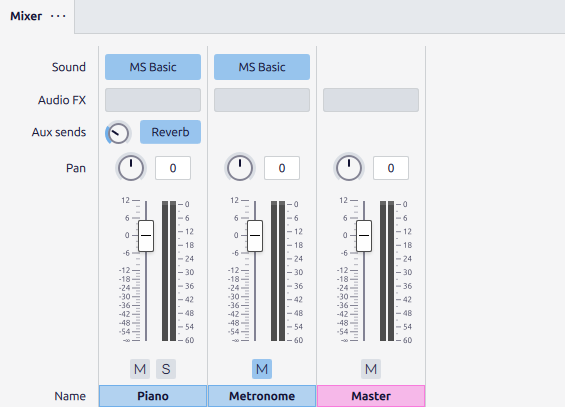
Task: Click the Piano aux send level knob
Action: click(x=118, y=133)
